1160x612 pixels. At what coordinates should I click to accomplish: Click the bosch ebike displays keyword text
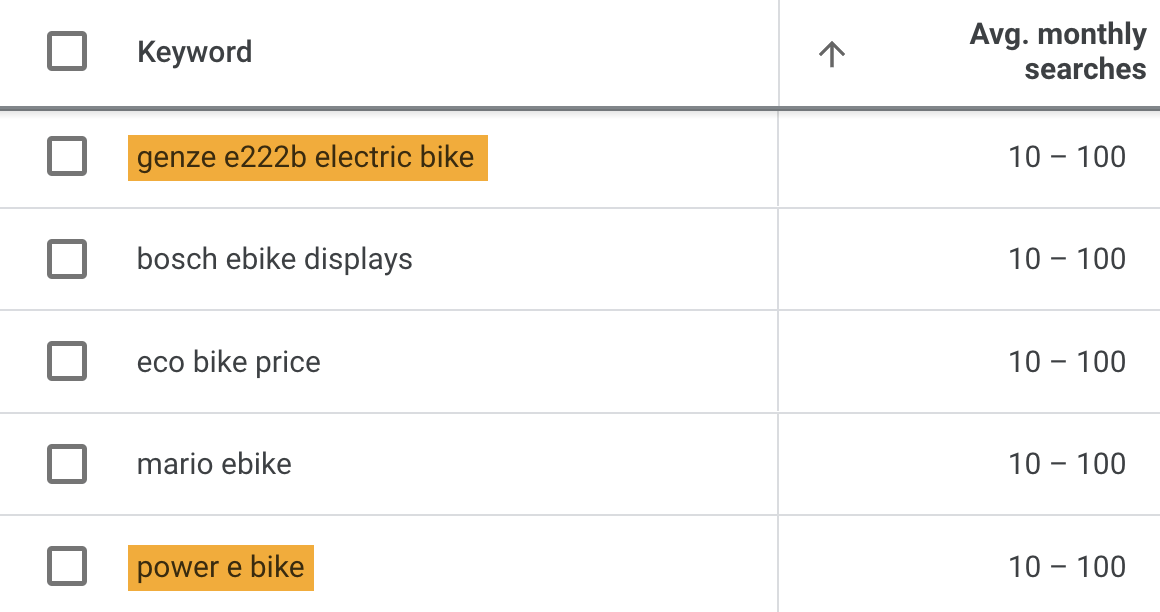coord(275,259)
